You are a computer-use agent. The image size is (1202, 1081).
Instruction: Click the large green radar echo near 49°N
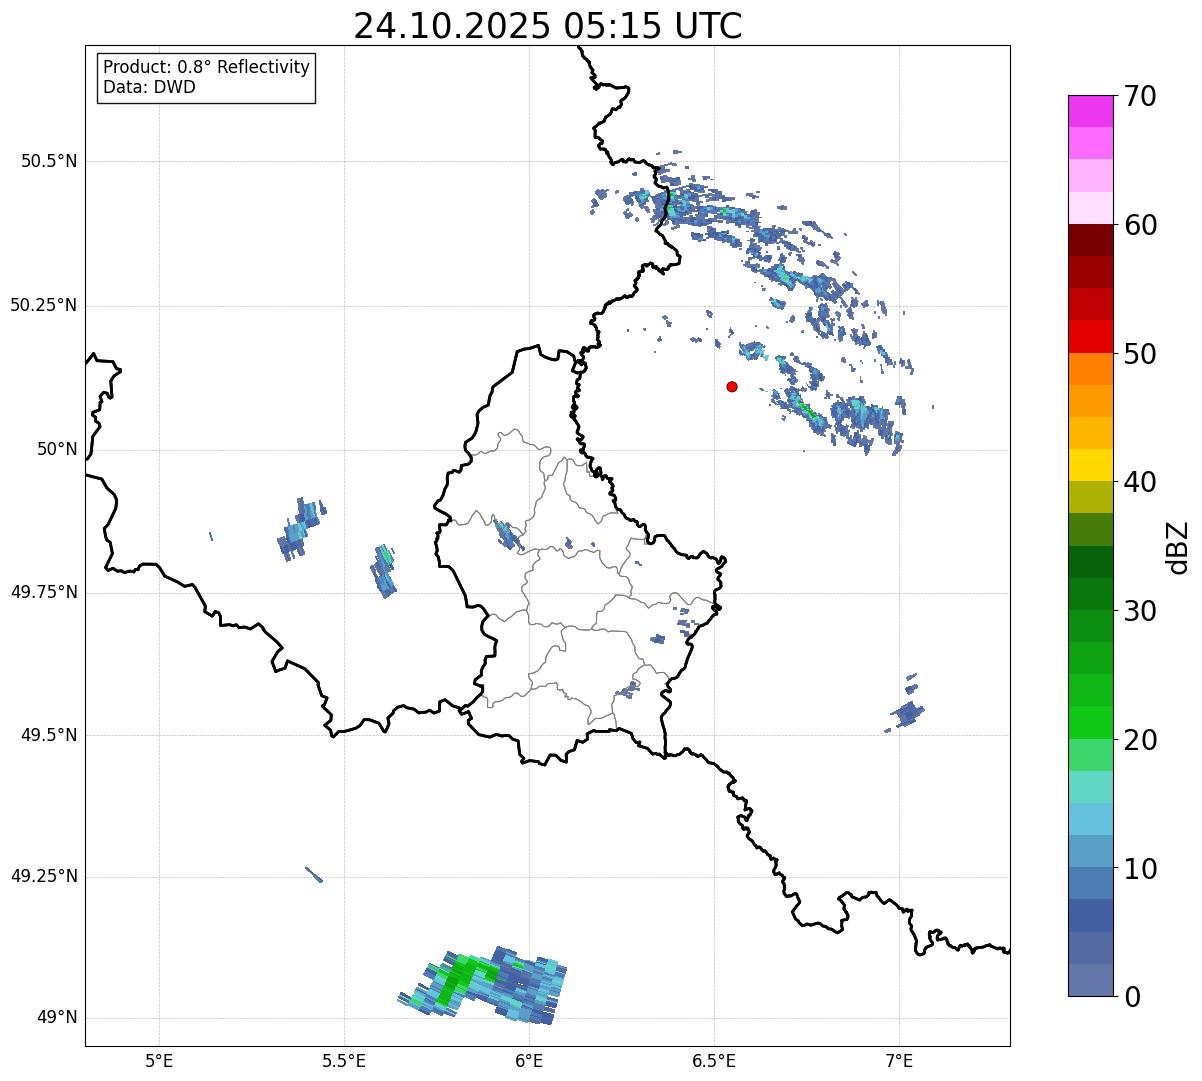coord(484,986)
